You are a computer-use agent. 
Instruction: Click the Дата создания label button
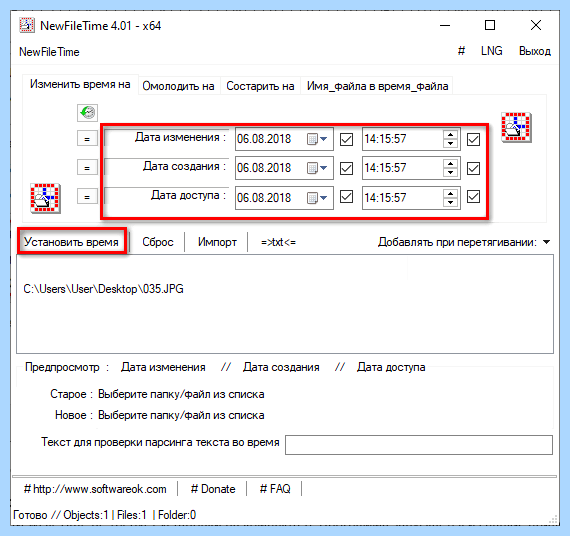click(x=166, y=167)
